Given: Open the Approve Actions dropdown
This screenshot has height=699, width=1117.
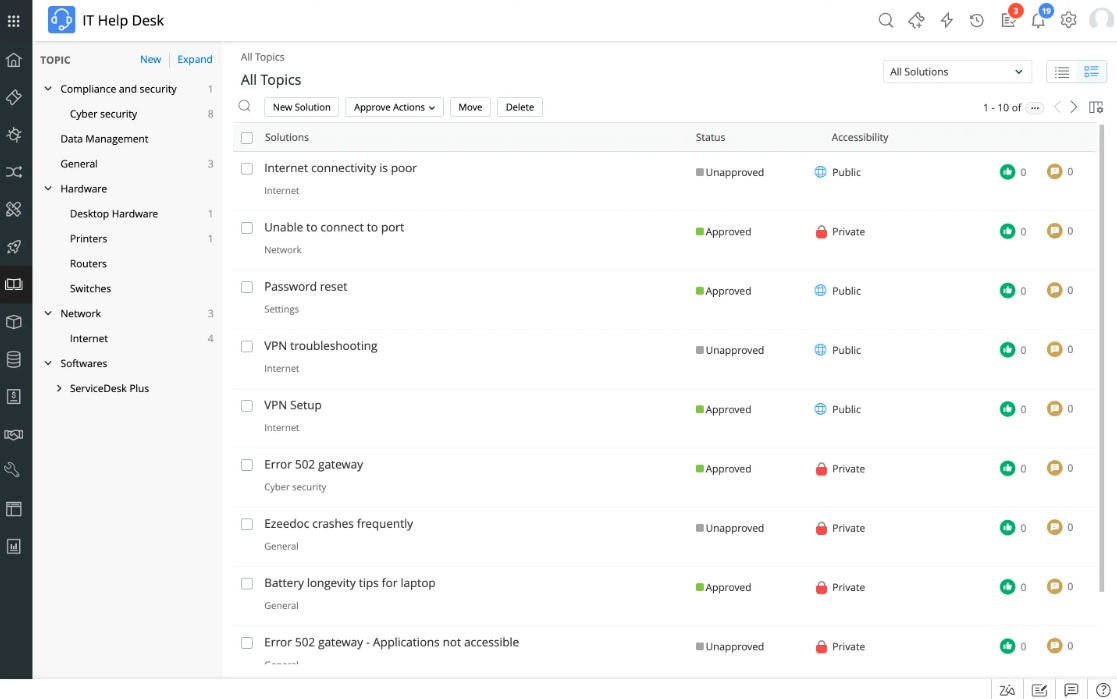Looking at the screenshot, I should pyautogui.click(x=394, y=107).
